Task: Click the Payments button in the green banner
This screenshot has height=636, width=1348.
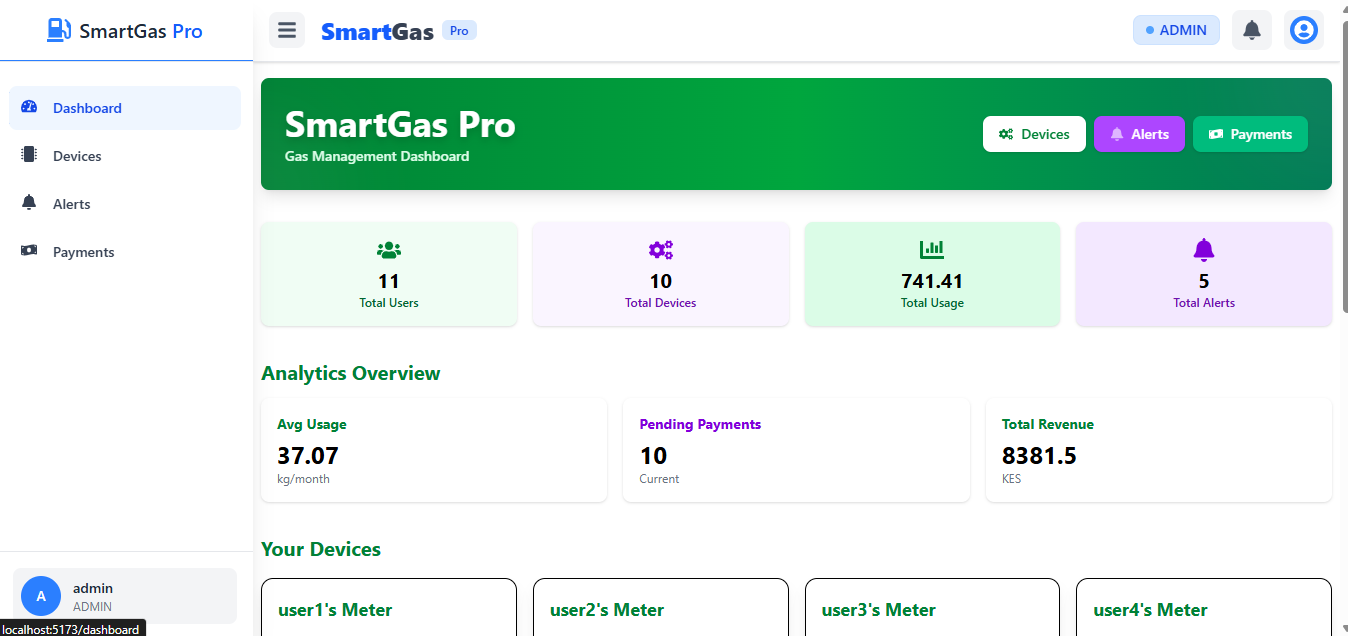Action: pos(1250,133)
